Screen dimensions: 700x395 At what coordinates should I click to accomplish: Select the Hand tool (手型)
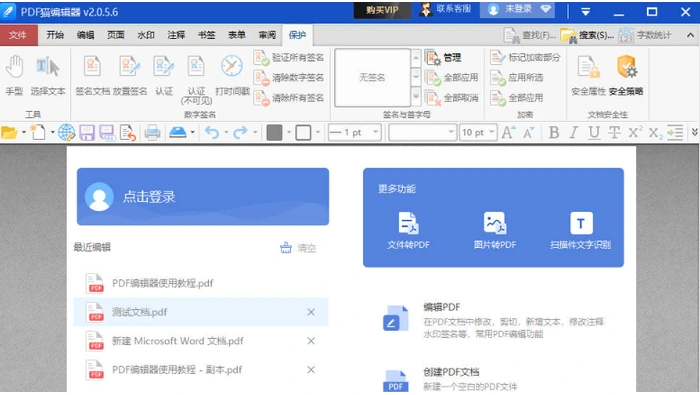14,75
